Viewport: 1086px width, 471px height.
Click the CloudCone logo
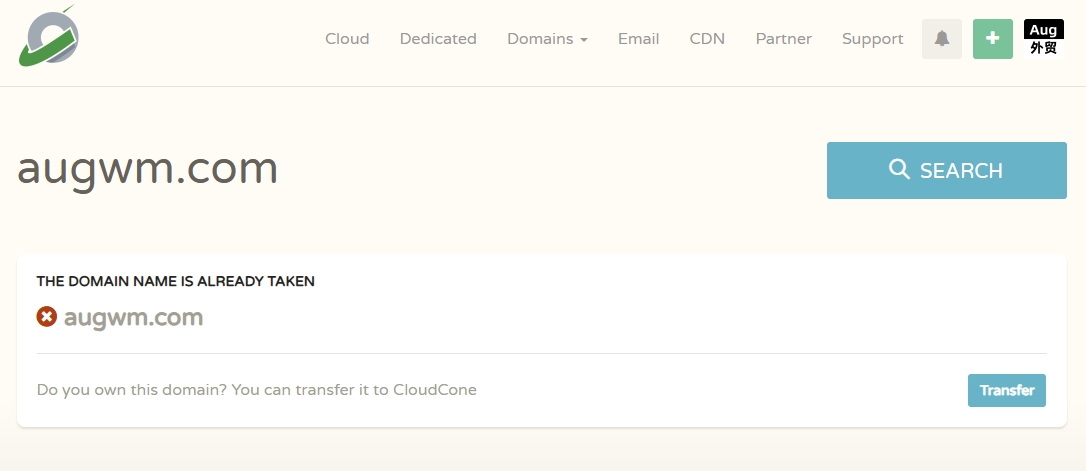[48, 38]
